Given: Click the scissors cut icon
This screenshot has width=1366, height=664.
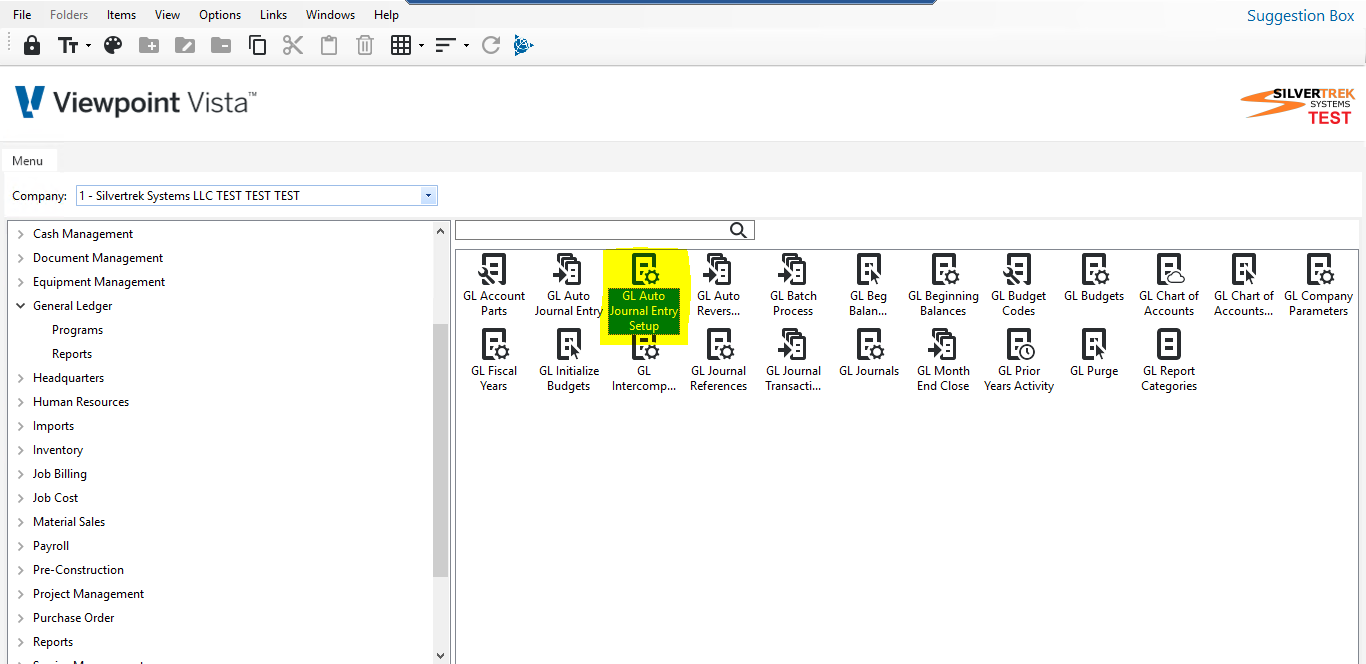Looking at the screenshot, I should pos(293,45).
